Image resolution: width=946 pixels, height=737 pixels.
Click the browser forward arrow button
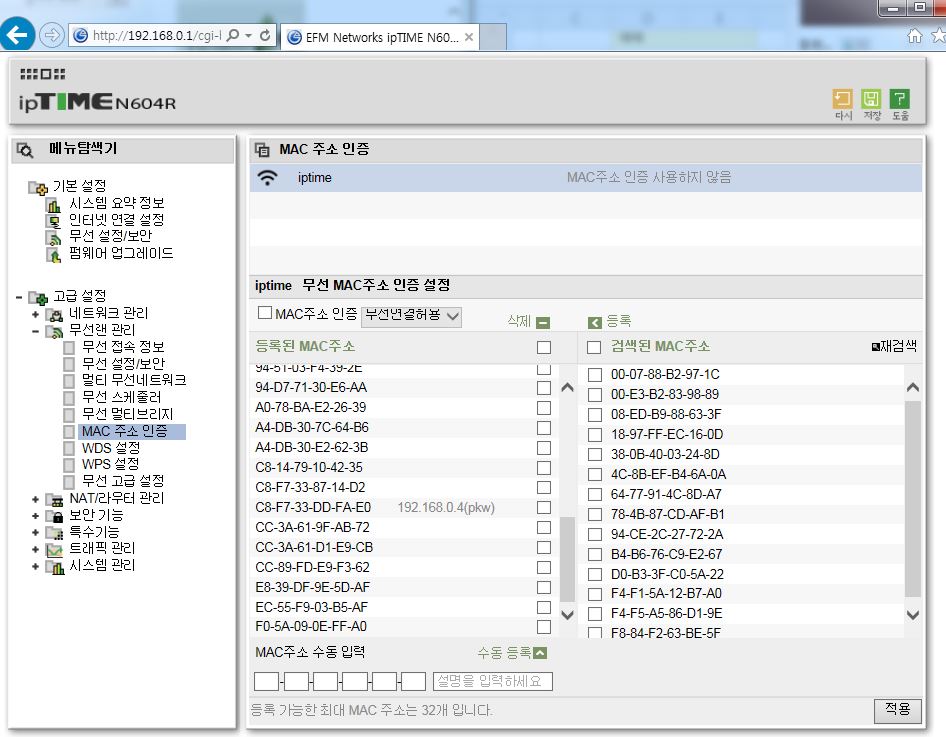51,35
